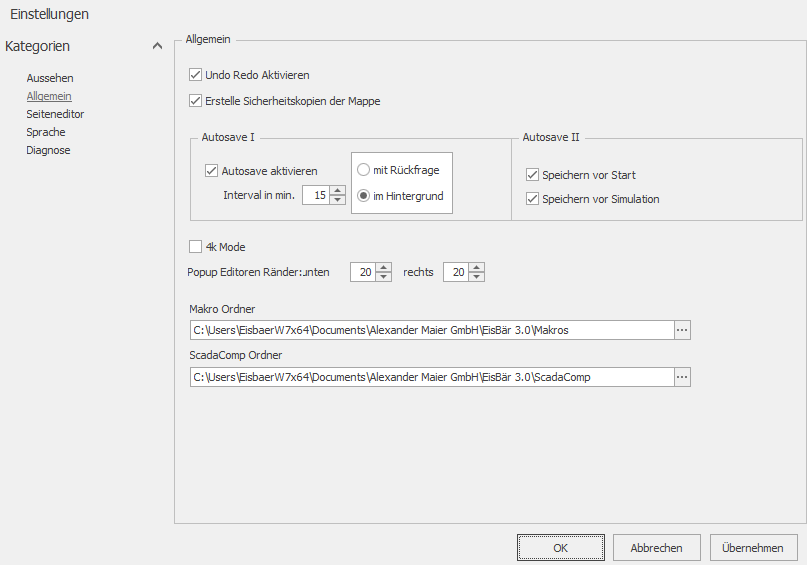Click the Makro Ordner label
This screenshot has width=807, height=565.
tap(222, 309)
